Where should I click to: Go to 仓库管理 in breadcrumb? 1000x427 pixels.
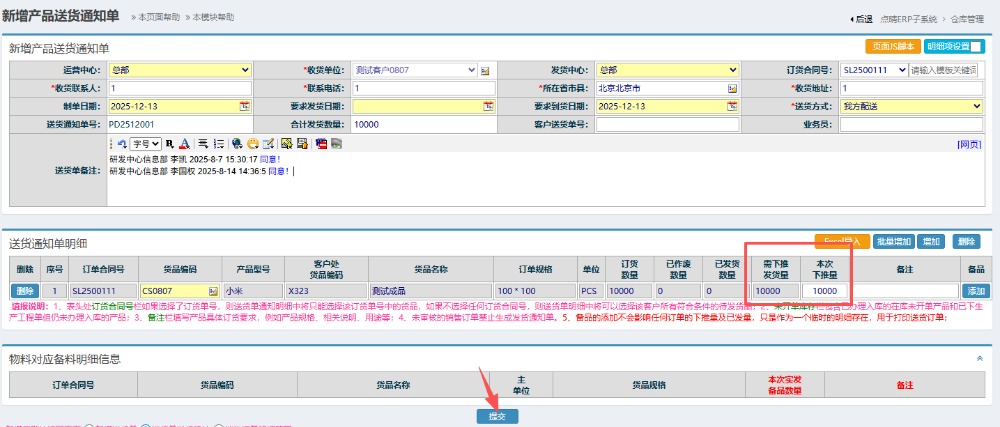pyautogui.click(x=968, y=19)
